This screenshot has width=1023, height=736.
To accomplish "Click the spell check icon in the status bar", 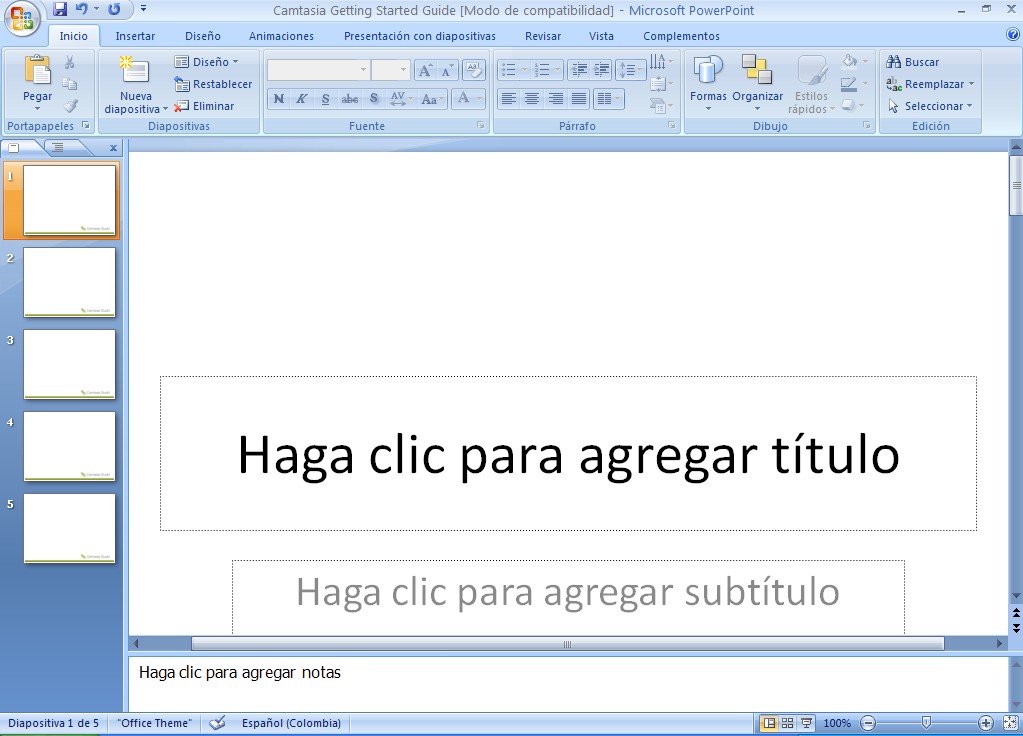I will [x=217, y=723].
